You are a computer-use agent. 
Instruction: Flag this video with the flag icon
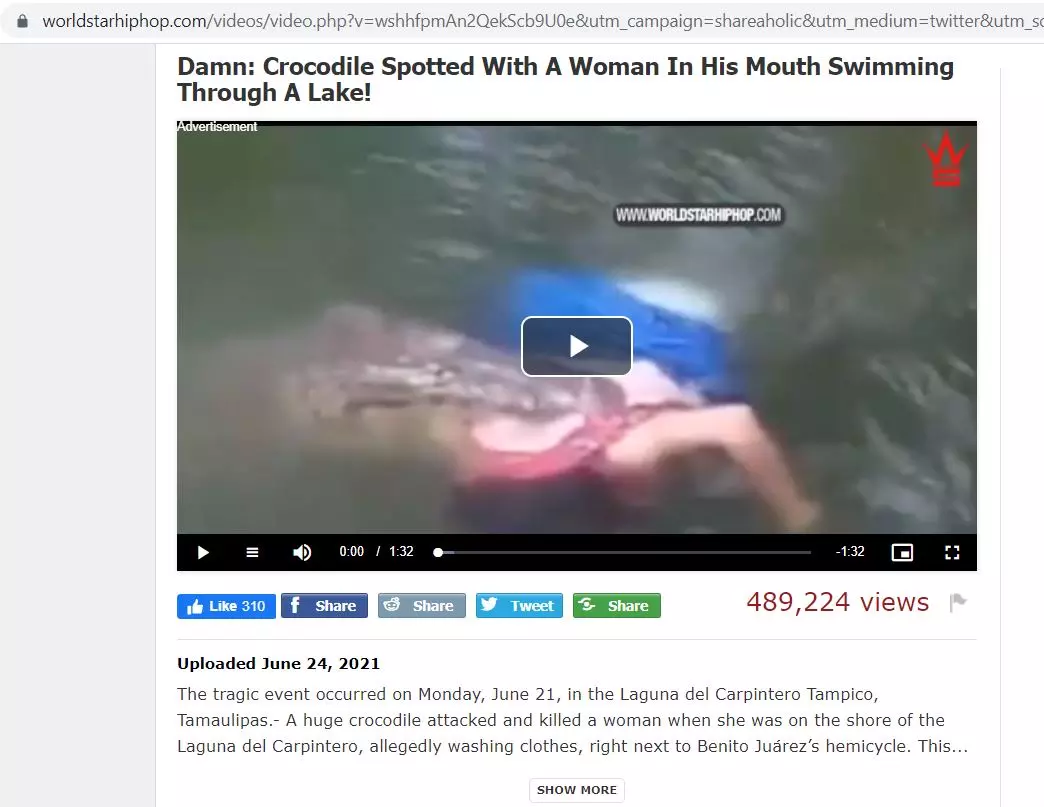click(958, 603)
